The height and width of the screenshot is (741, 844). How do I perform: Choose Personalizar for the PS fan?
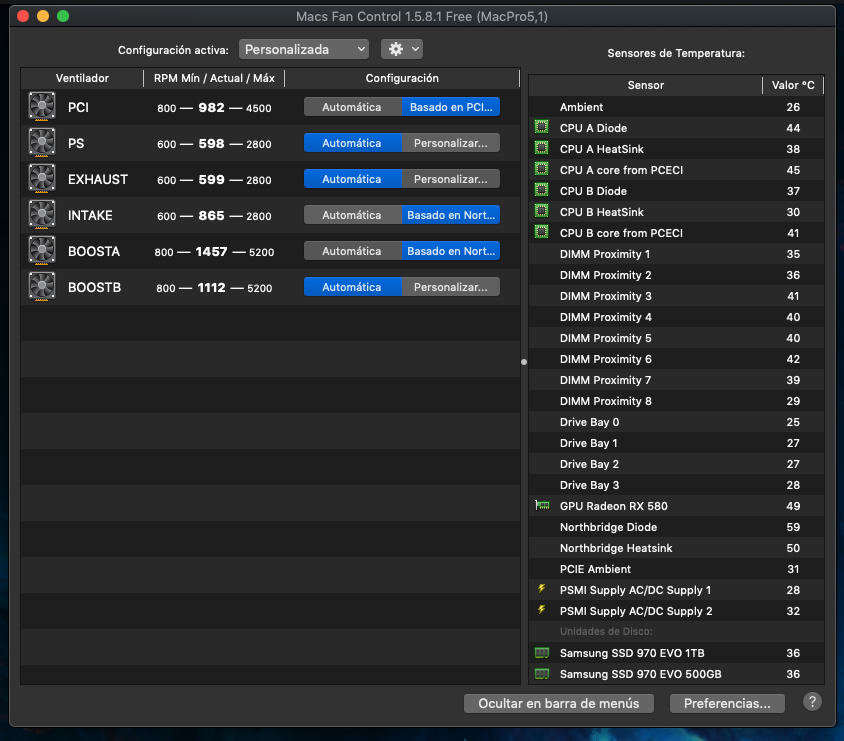point(450,143)
